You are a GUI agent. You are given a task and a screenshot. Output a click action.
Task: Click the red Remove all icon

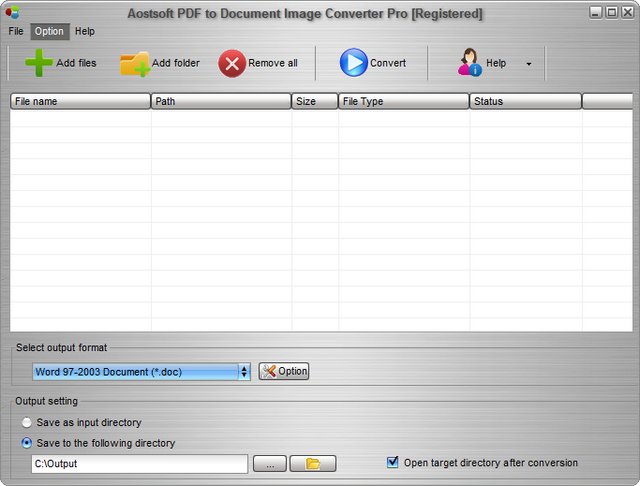click(x=231, y=63)
